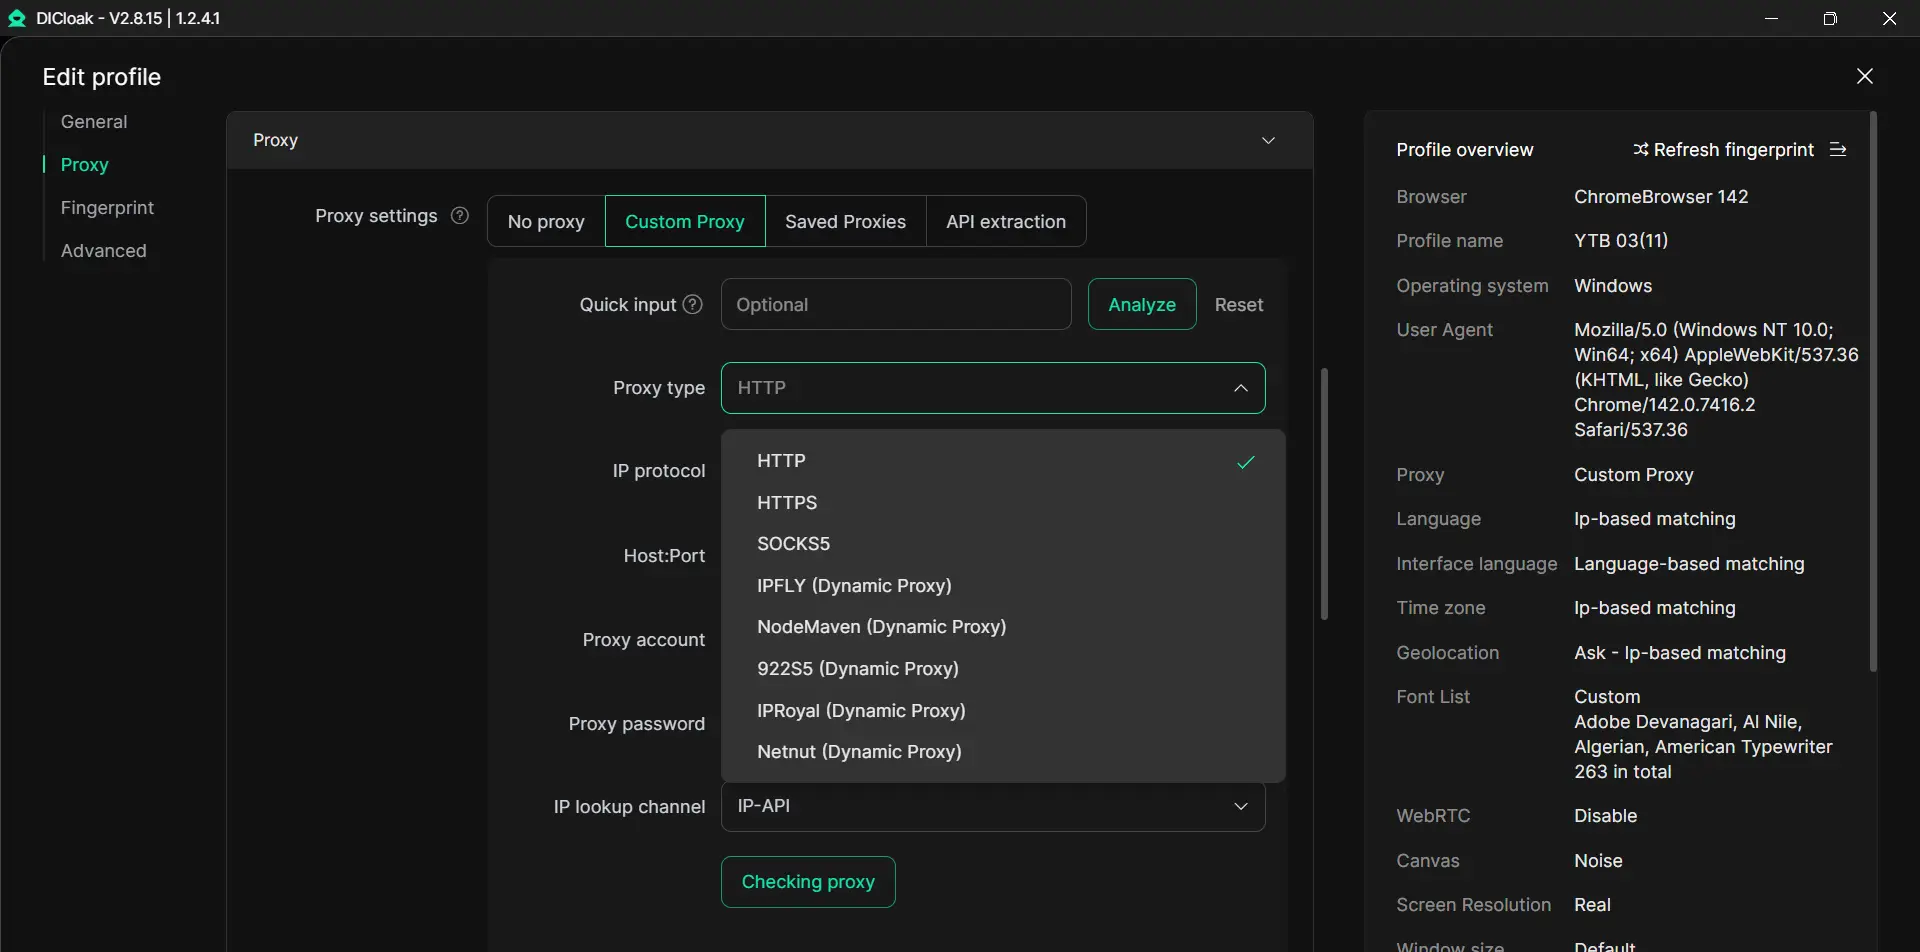1920x952 pixels.
Task: Click the DICloak app logo icon
Action: (17, 18)
